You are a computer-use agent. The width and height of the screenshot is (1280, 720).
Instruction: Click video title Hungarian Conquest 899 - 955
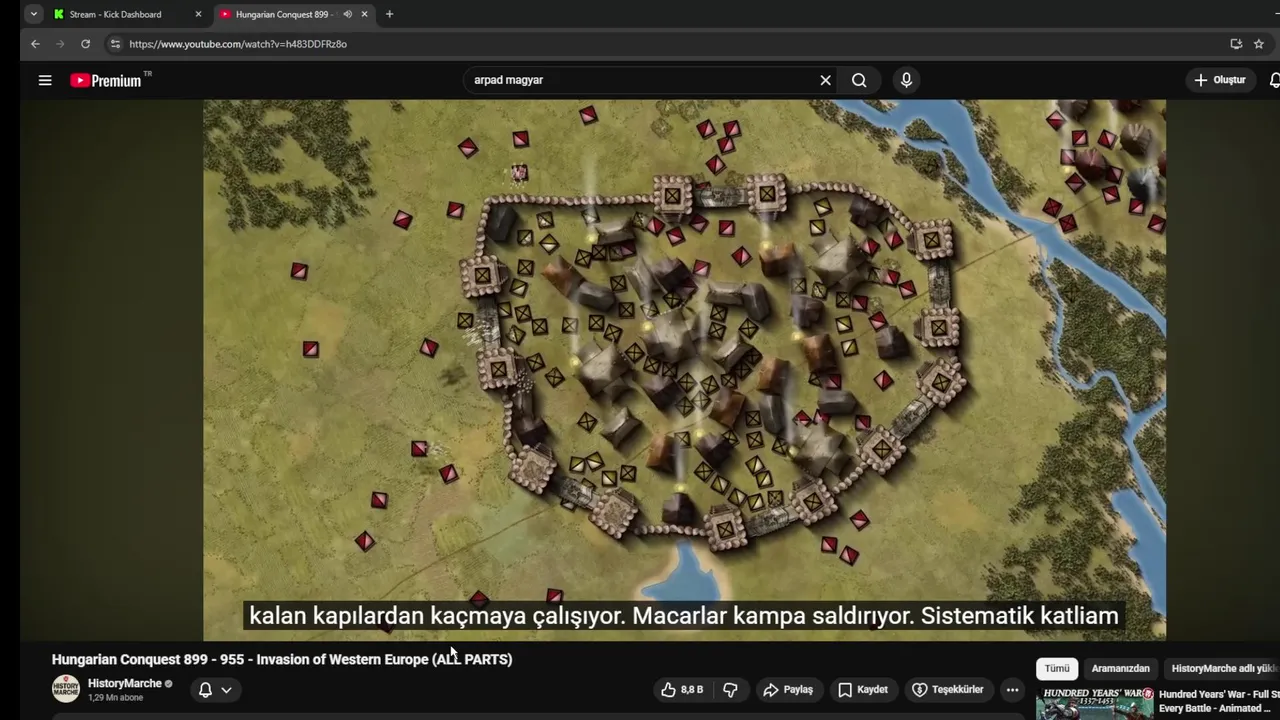coord(282,659)
